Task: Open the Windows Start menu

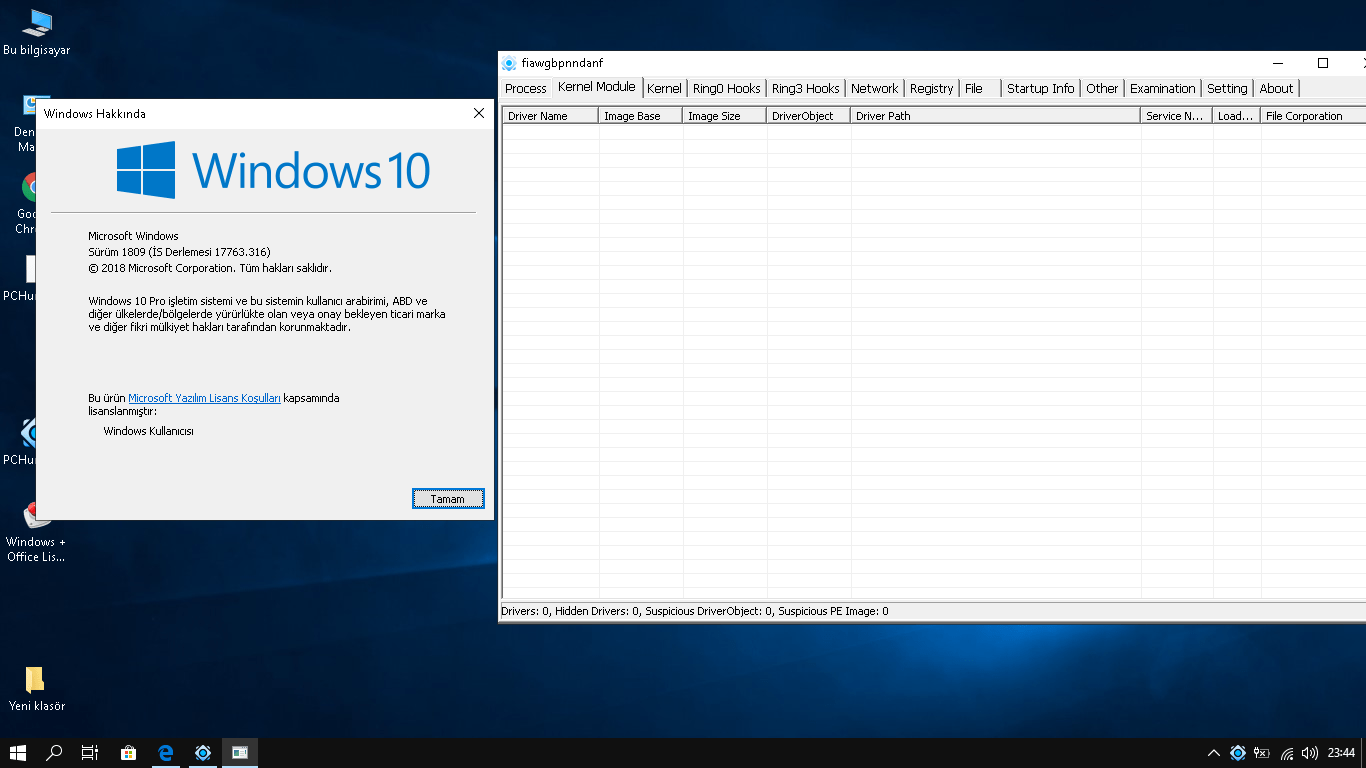Action: 17,753
